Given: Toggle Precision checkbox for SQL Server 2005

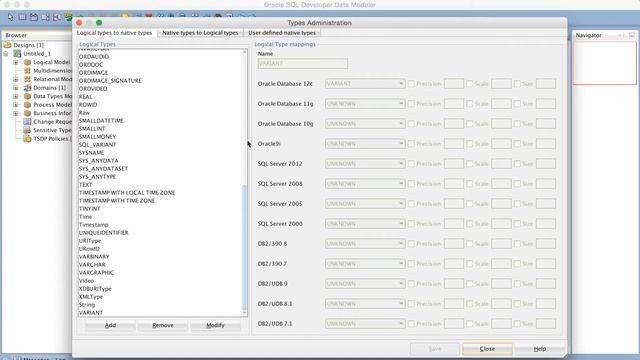Looking at the screenshot, I should (x=411, y=204).
